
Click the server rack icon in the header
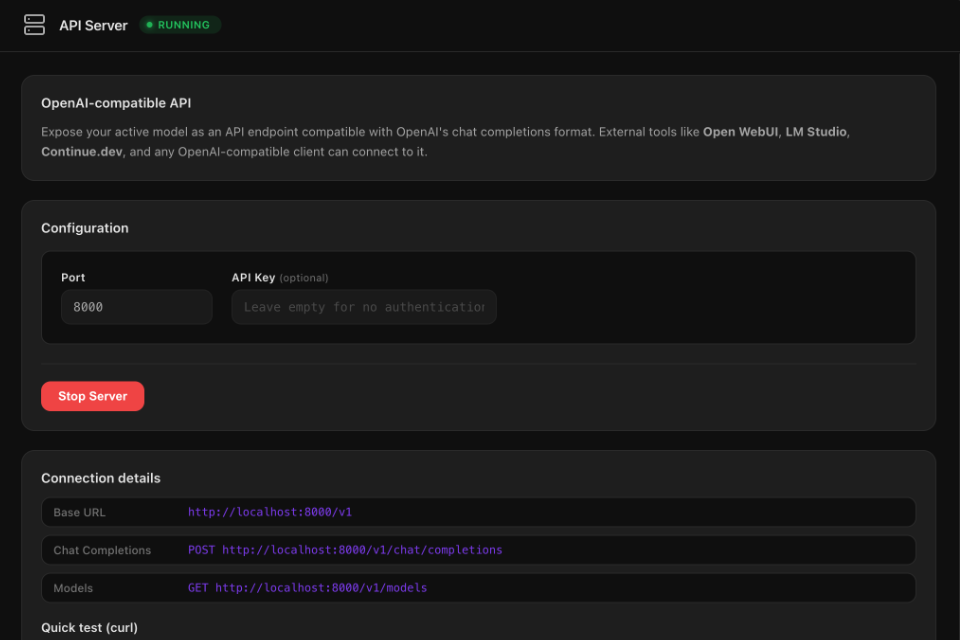click(34, 24)
